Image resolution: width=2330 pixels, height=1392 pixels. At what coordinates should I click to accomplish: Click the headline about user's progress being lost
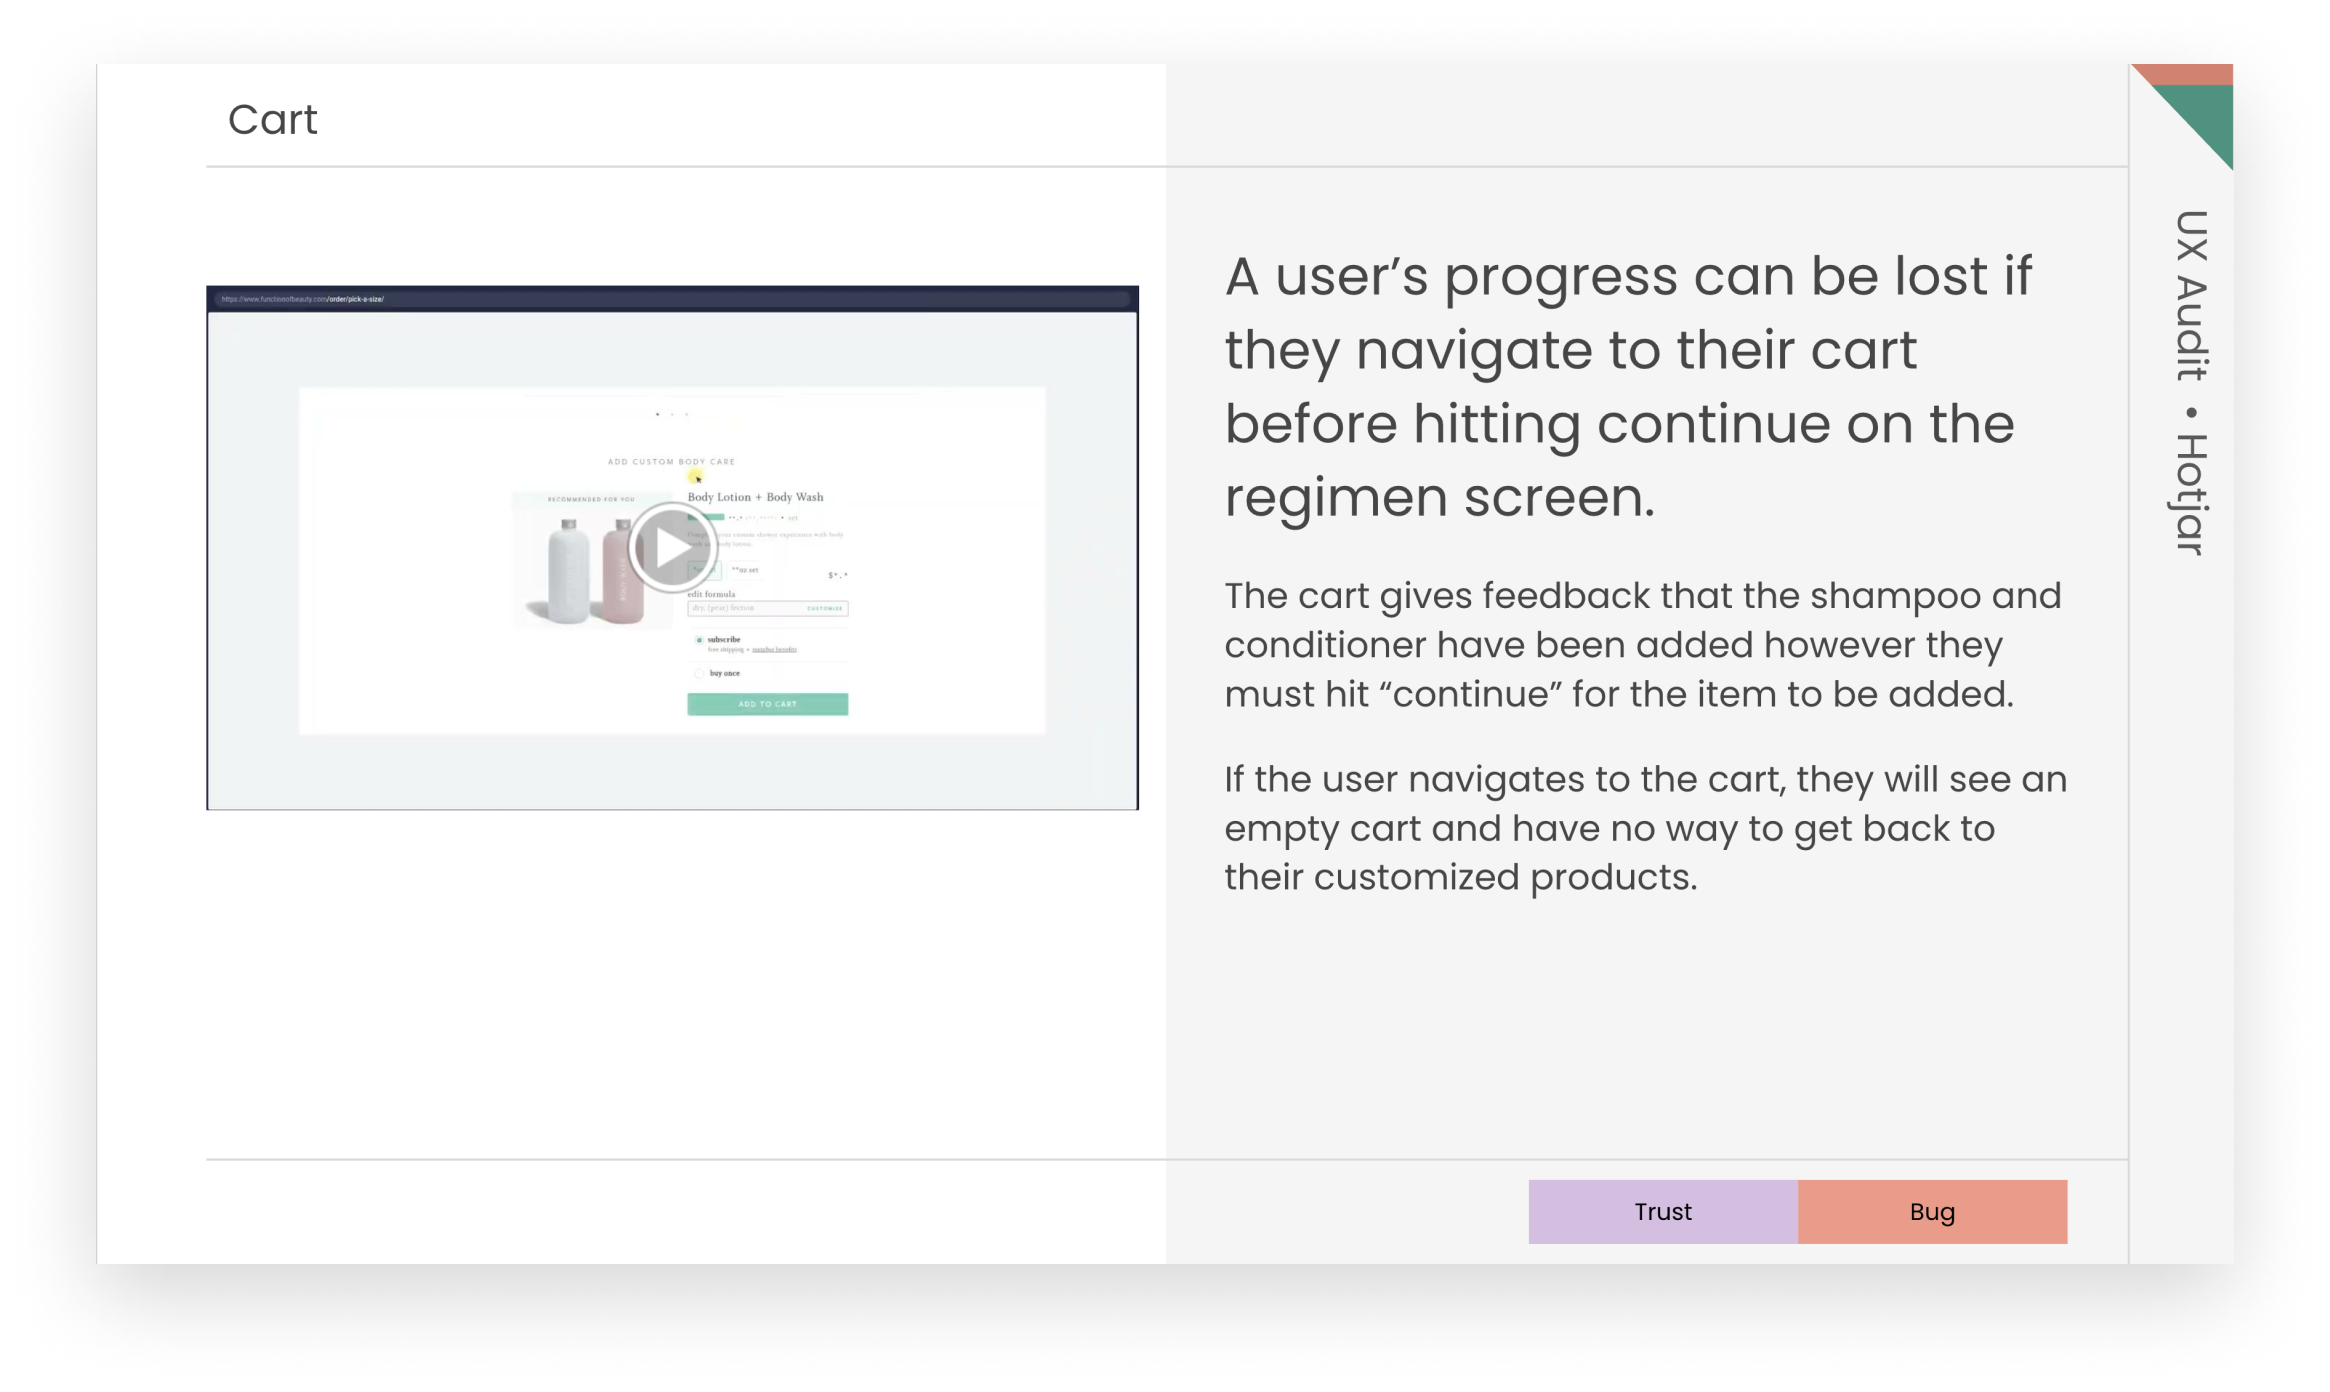[1628, 387]
